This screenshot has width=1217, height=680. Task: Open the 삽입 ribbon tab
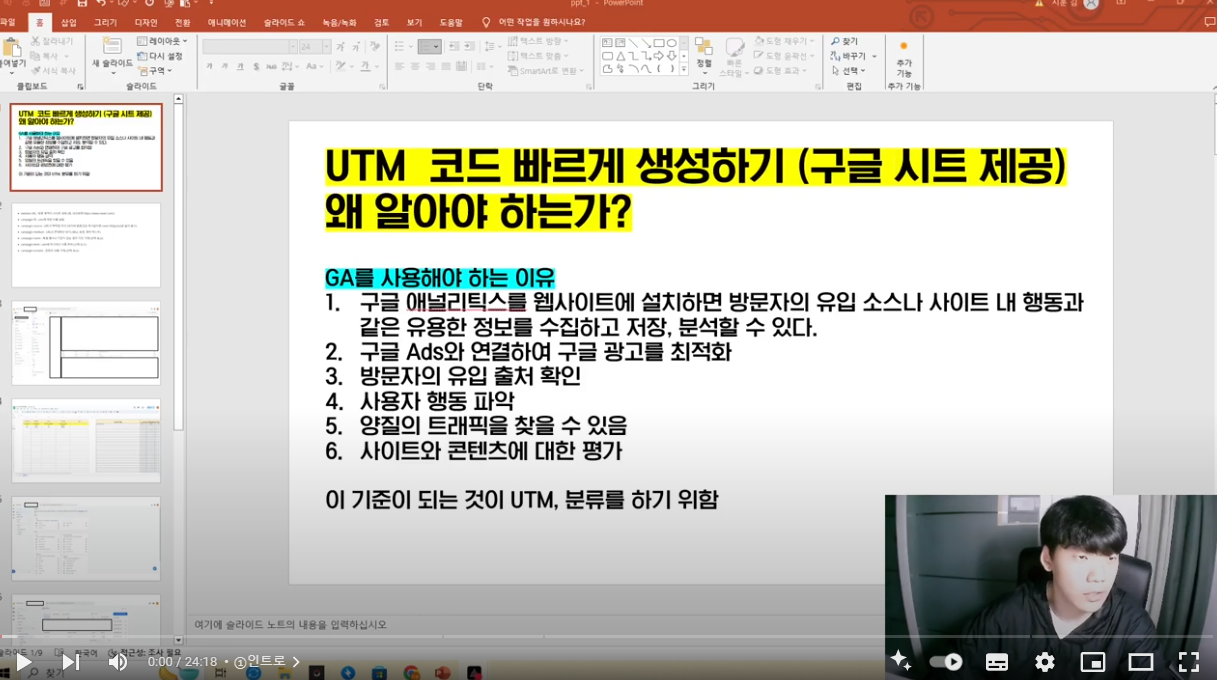point(69,22)
